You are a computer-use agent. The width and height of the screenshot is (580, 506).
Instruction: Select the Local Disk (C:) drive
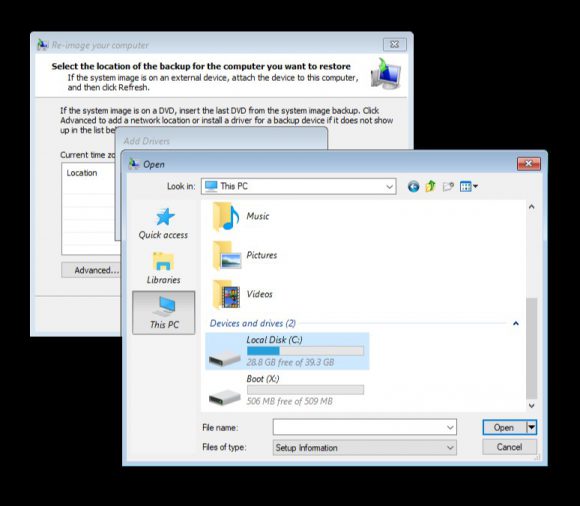(287, 351)
